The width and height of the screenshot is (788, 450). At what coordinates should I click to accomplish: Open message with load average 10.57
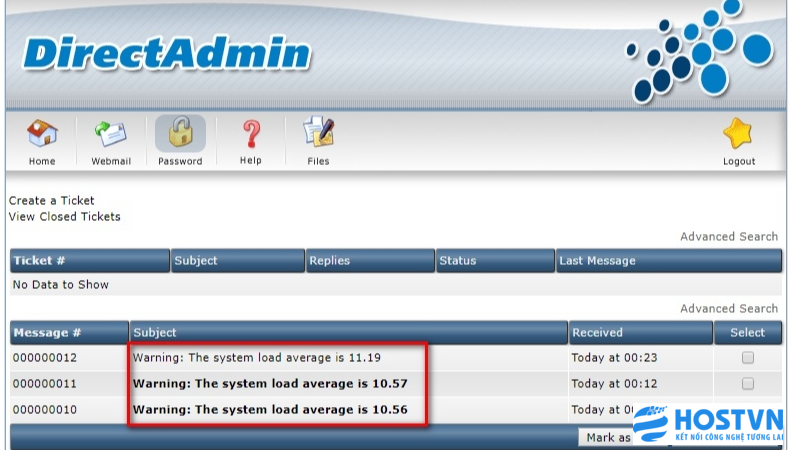pos(270,384)
